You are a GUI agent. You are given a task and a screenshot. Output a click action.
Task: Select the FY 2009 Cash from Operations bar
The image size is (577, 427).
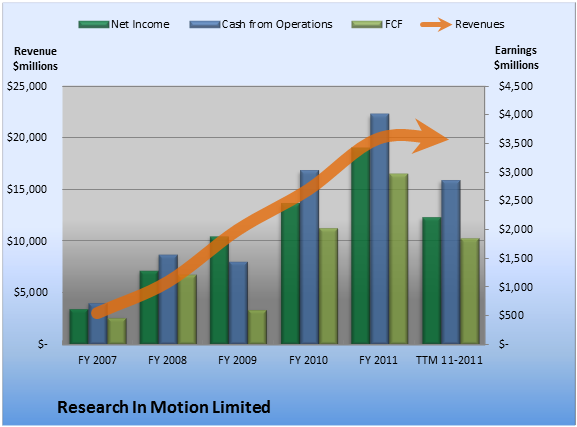[238, 303]
